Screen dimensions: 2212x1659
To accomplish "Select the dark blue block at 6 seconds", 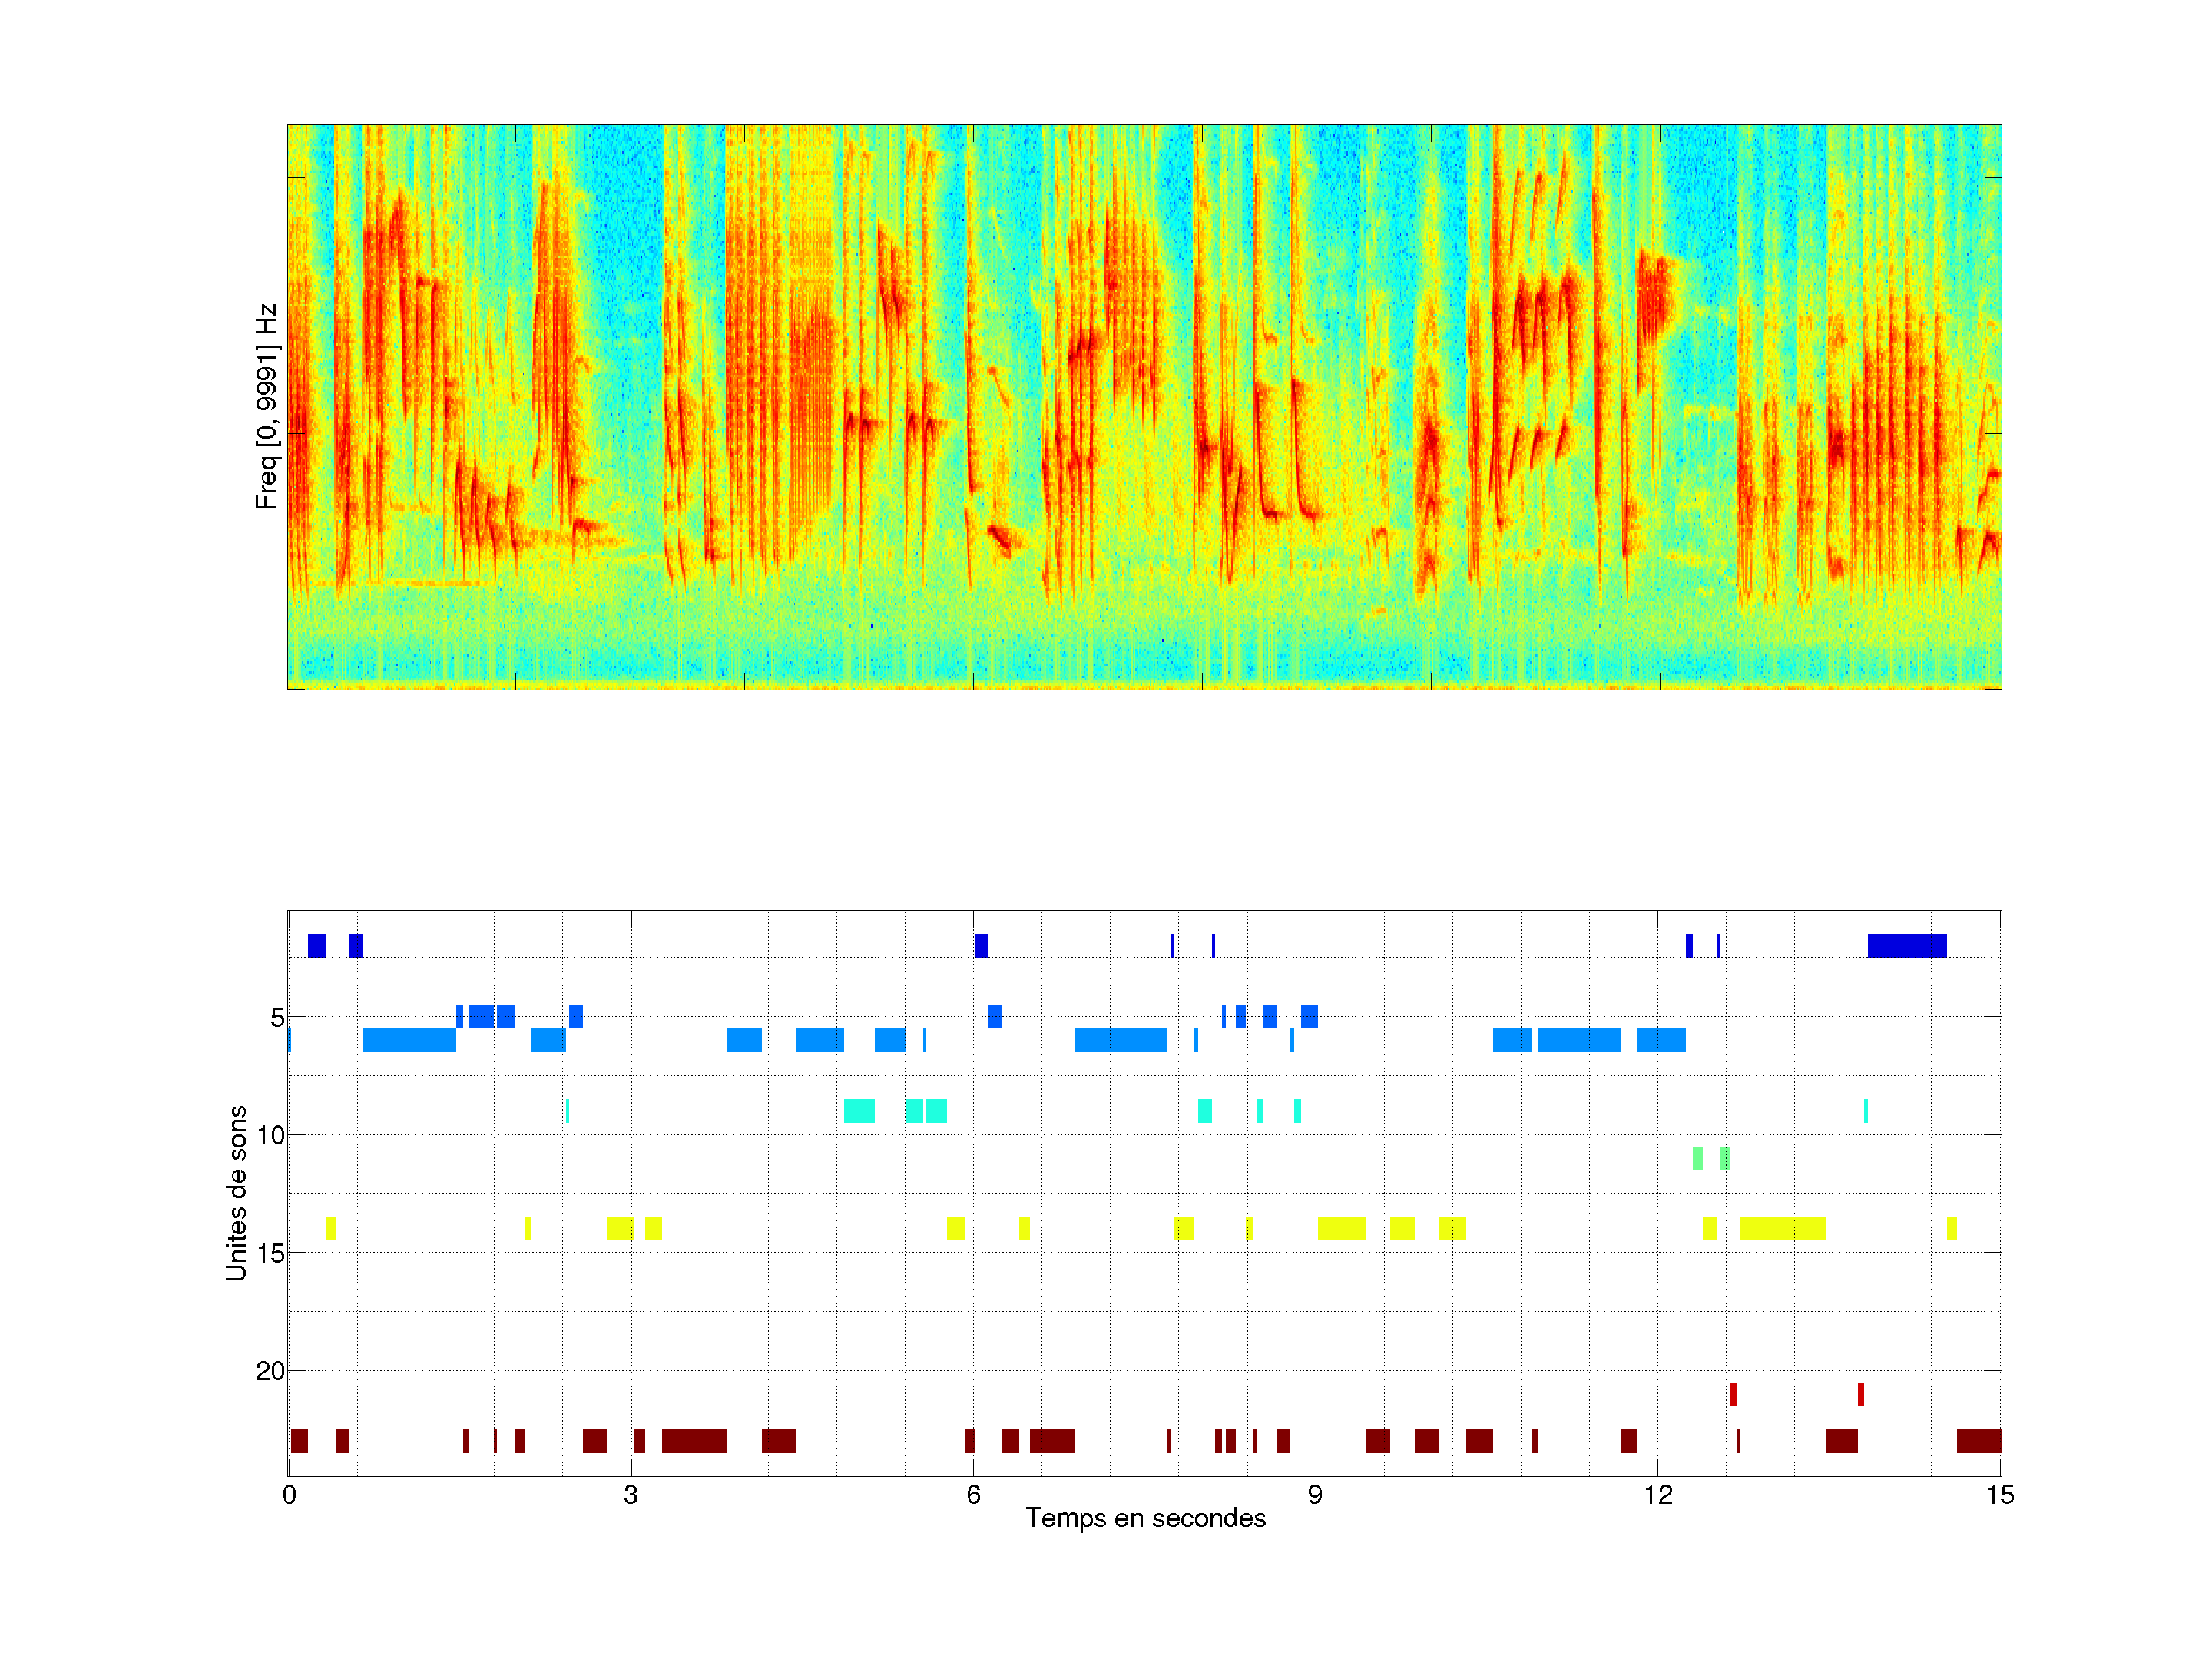I will [981, 945].
